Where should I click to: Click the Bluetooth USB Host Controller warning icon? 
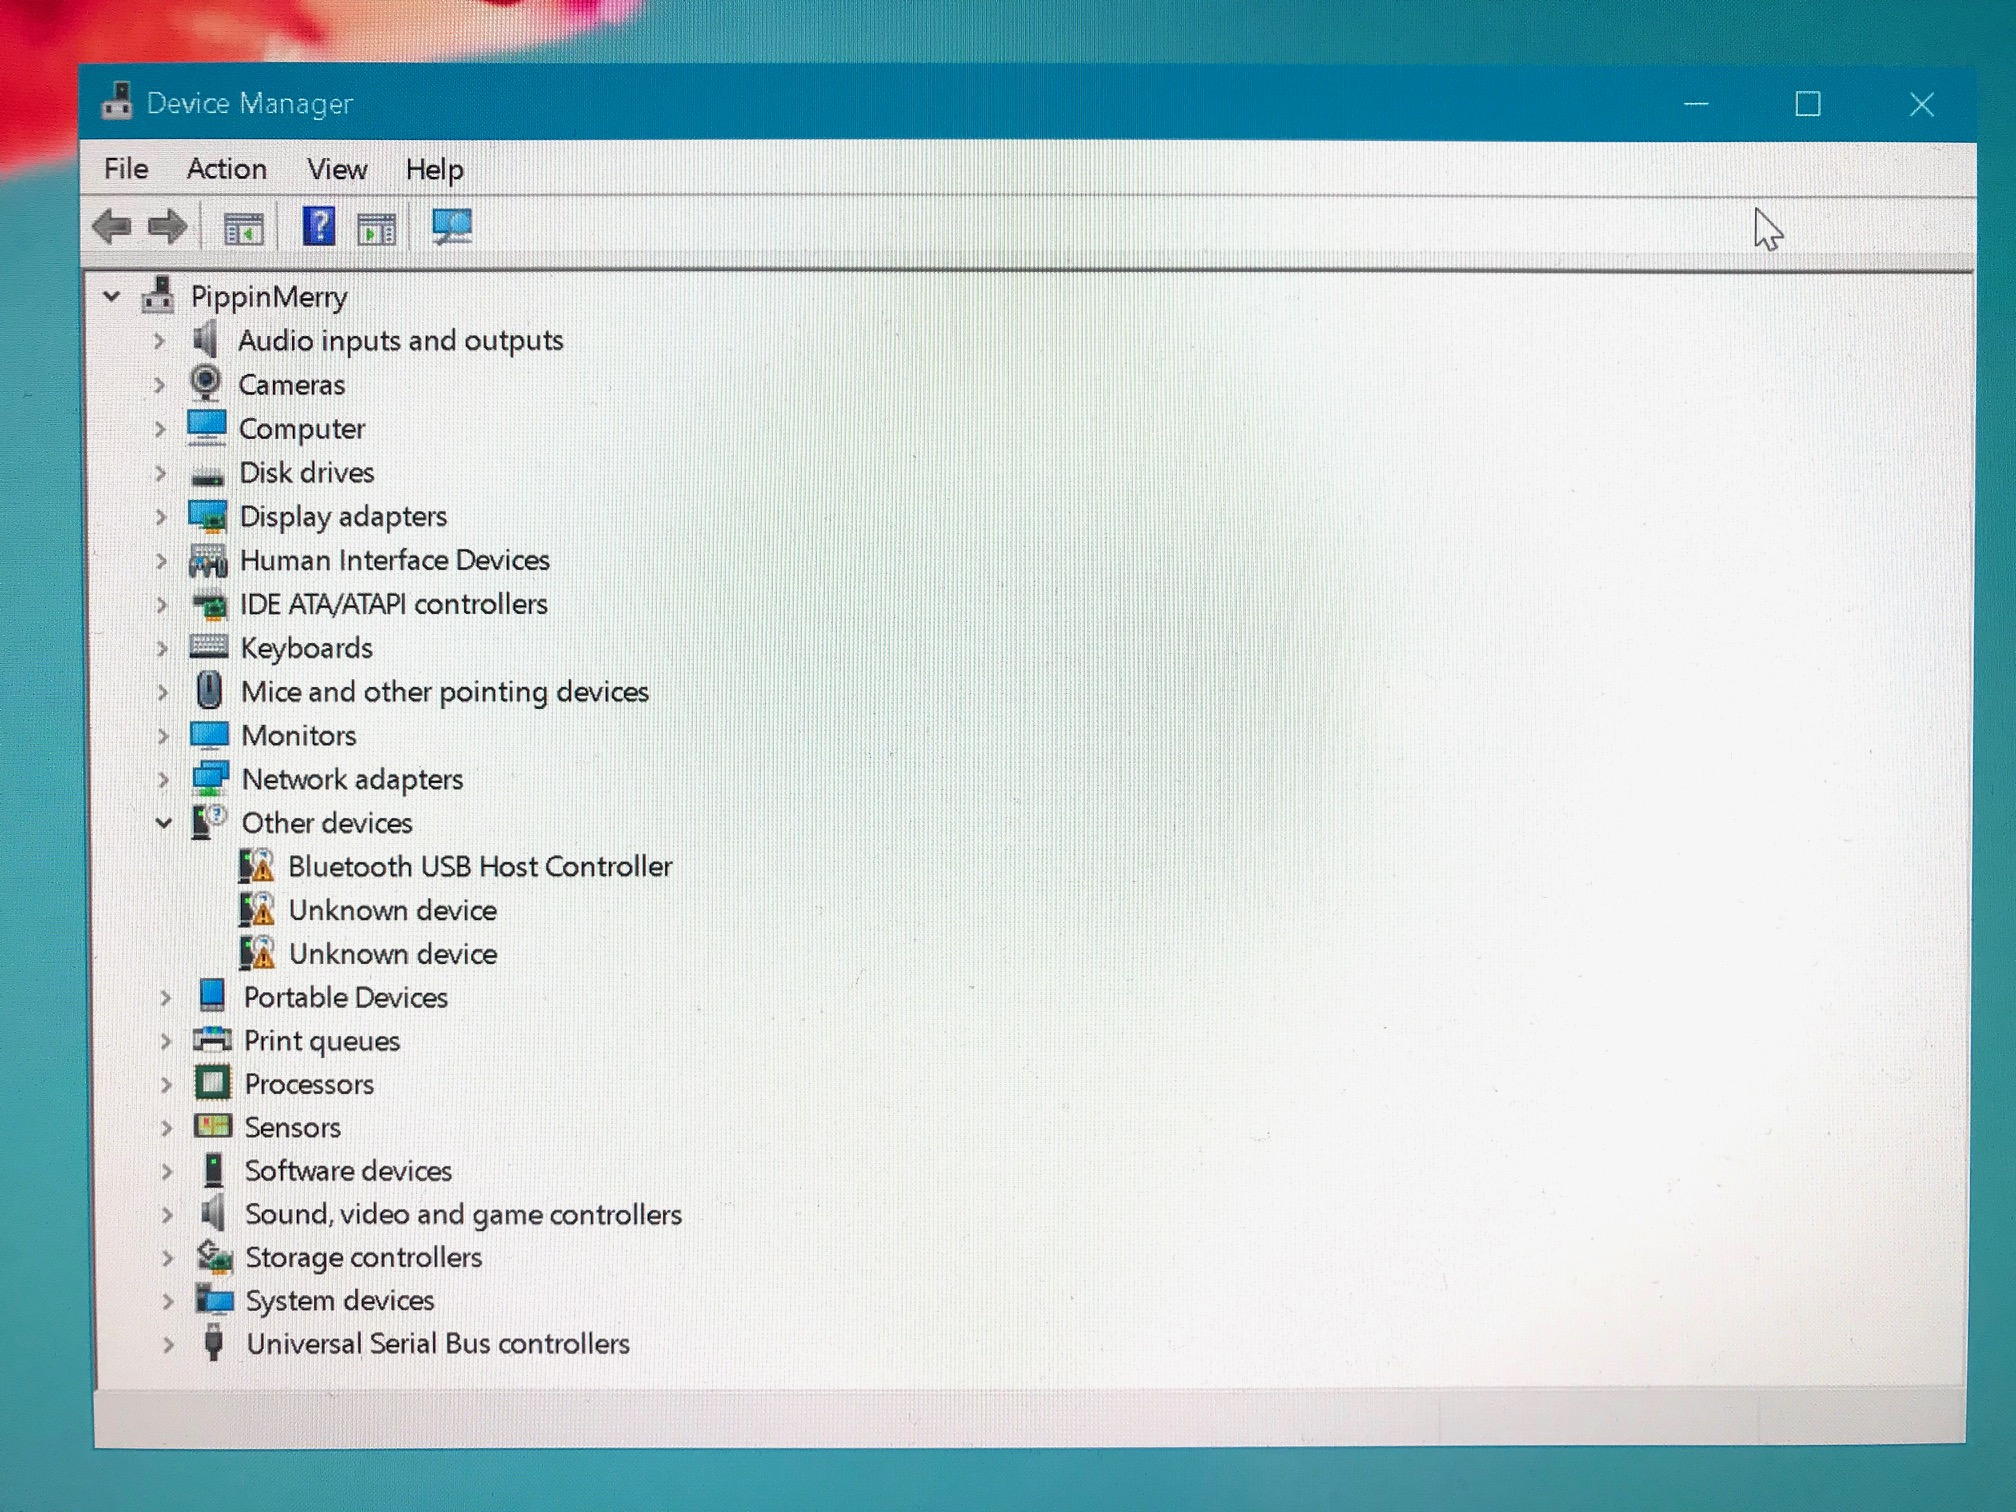pos(258,866)
